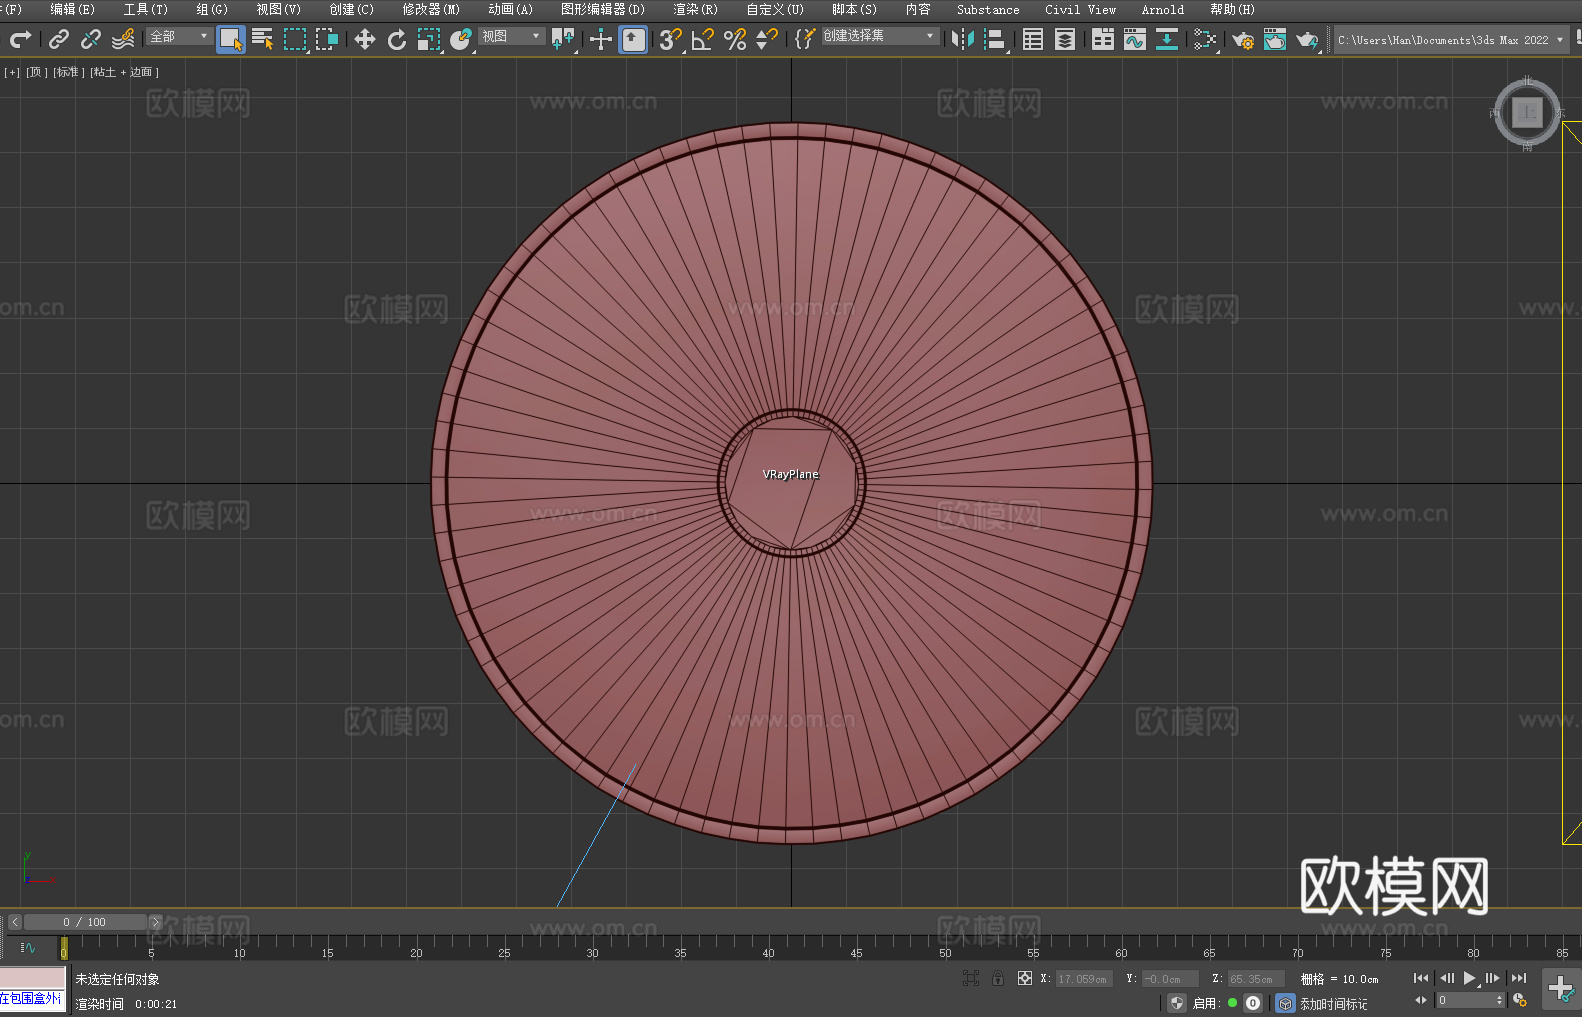Click the Use Pivot Point Center icon
The height and width of the screenshot is (1017, 1582).
pos(563,39)
